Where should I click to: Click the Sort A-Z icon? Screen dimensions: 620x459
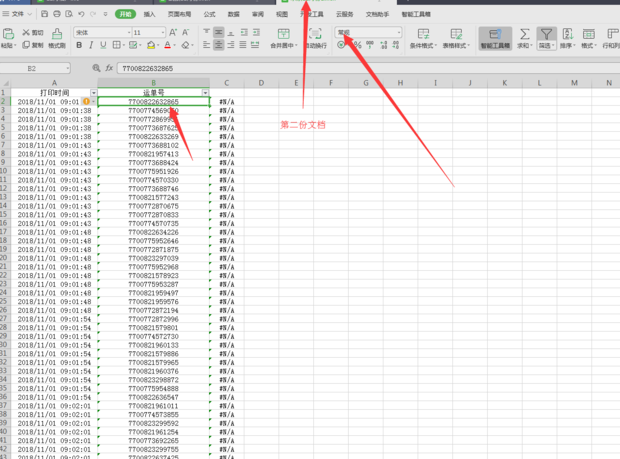[568, 34]
